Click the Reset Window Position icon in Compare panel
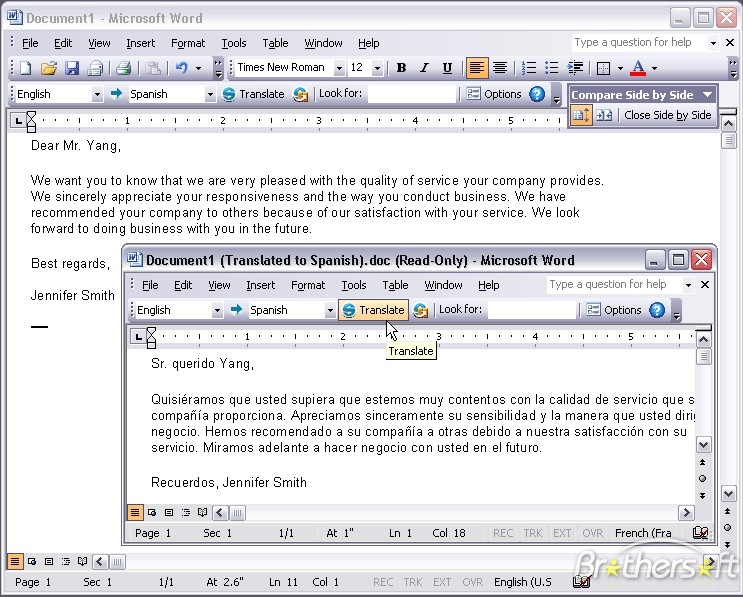 pyautogui.click(x=604, y=115)
